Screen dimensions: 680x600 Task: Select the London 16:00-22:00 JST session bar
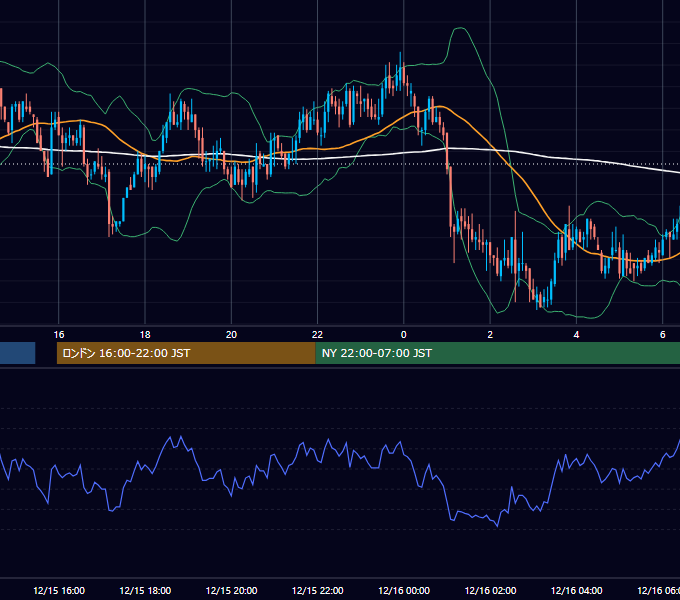(x=186, y=353)
